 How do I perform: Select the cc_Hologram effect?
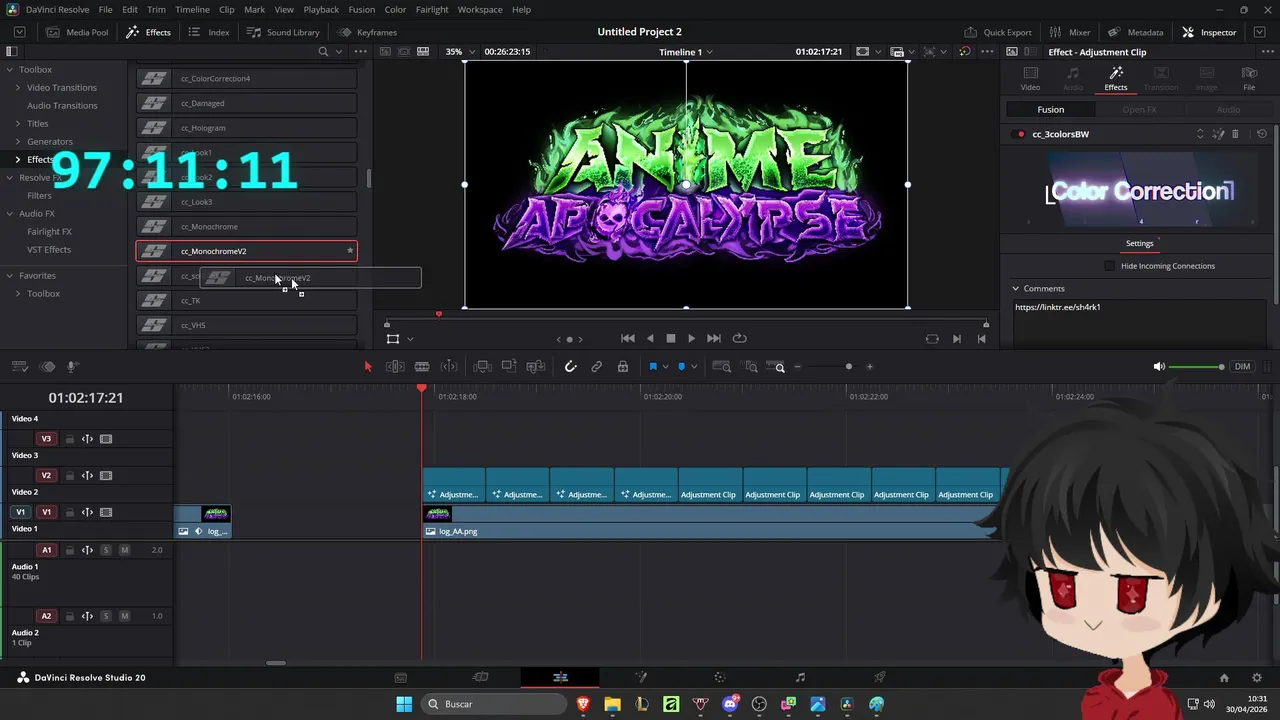tap(246, 128)
